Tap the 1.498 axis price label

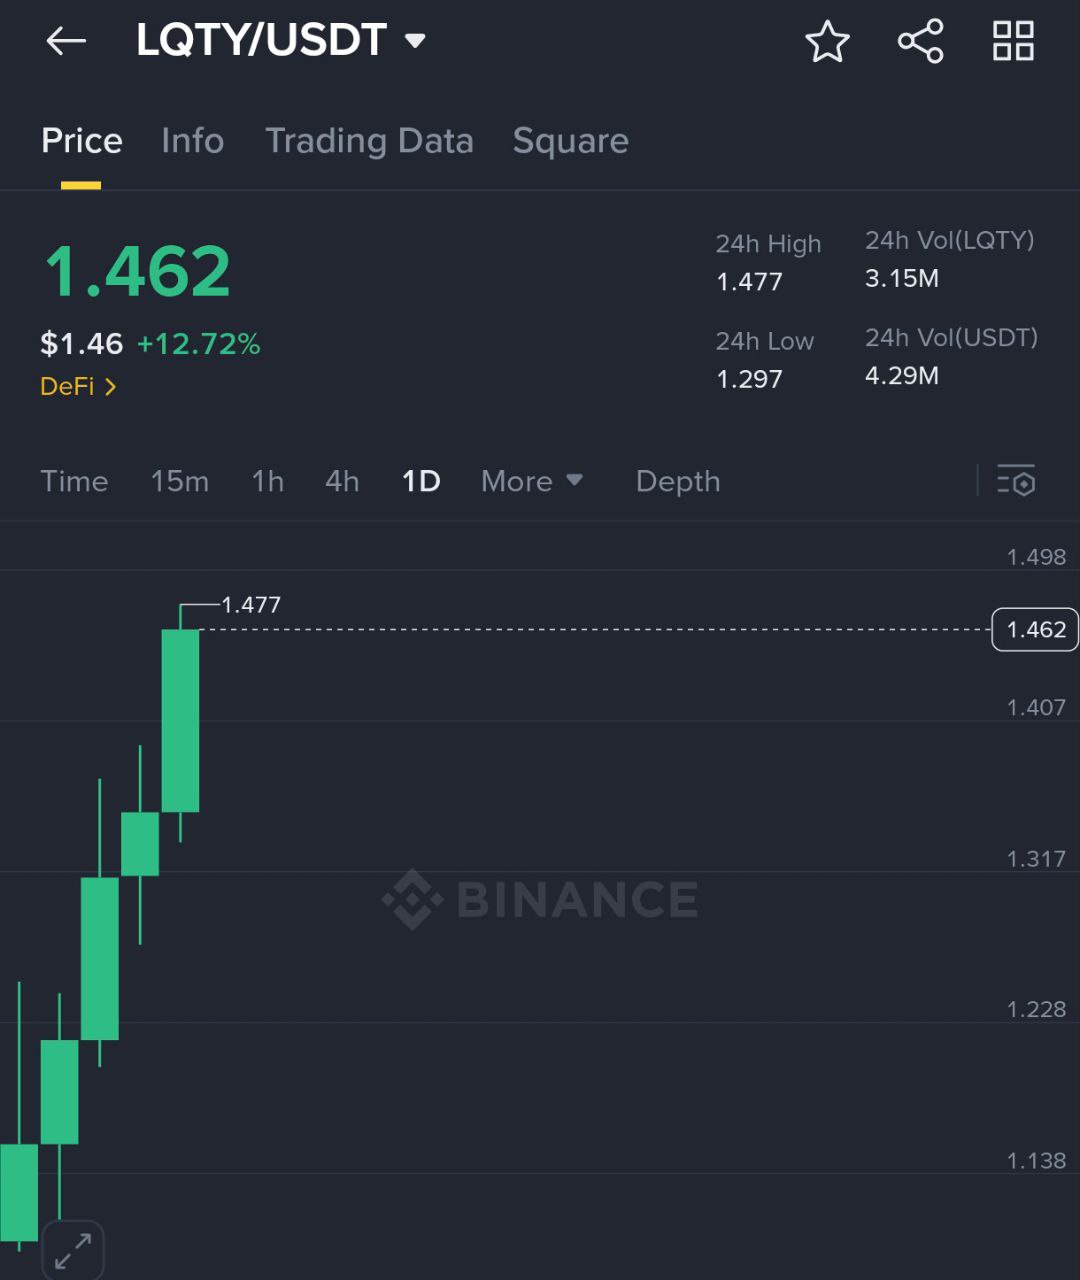[x=1036, y=557]
